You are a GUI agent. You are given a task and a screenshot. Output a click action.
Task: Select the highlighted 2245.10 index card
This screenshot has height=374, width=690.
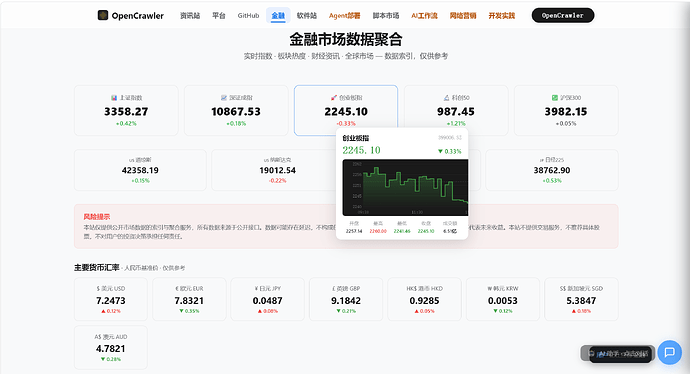tap(346, 110)
